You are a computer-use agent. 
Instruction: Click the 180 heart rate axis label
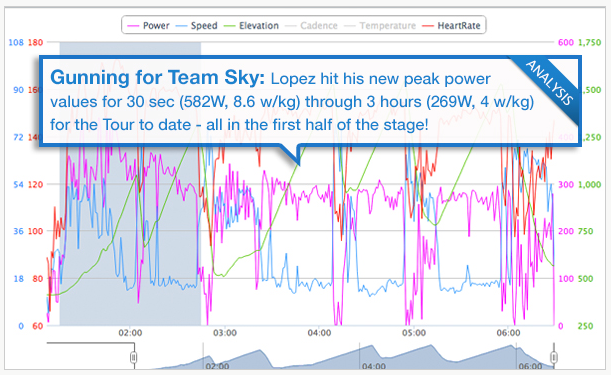(35, 42)
